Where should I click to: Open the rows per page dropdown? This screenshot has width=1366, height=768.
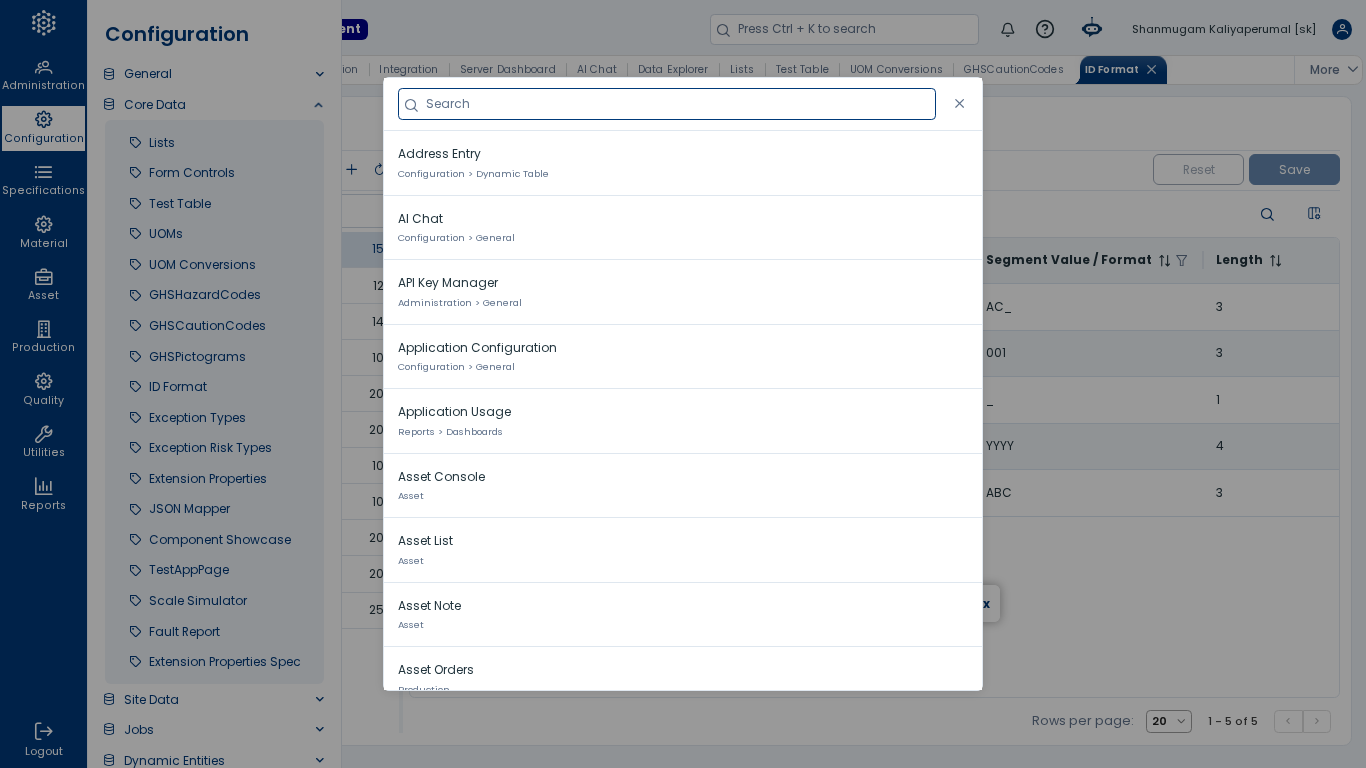click(1169, 721)
